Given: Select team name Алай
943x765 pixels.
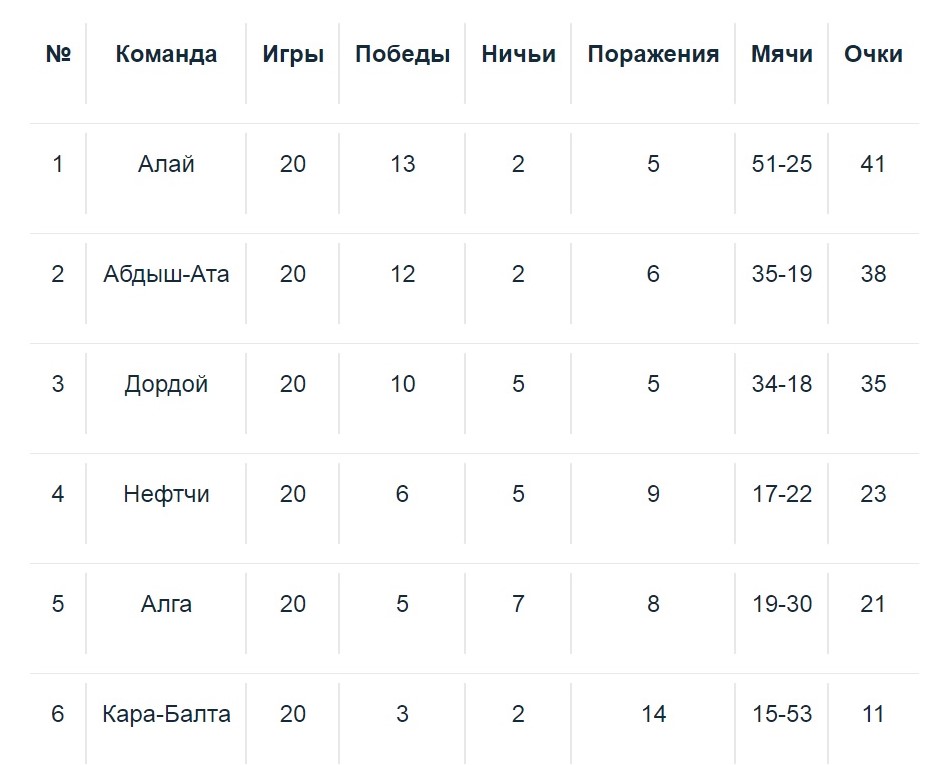Looking at the screenshot, I should click(x=166, y=164).
